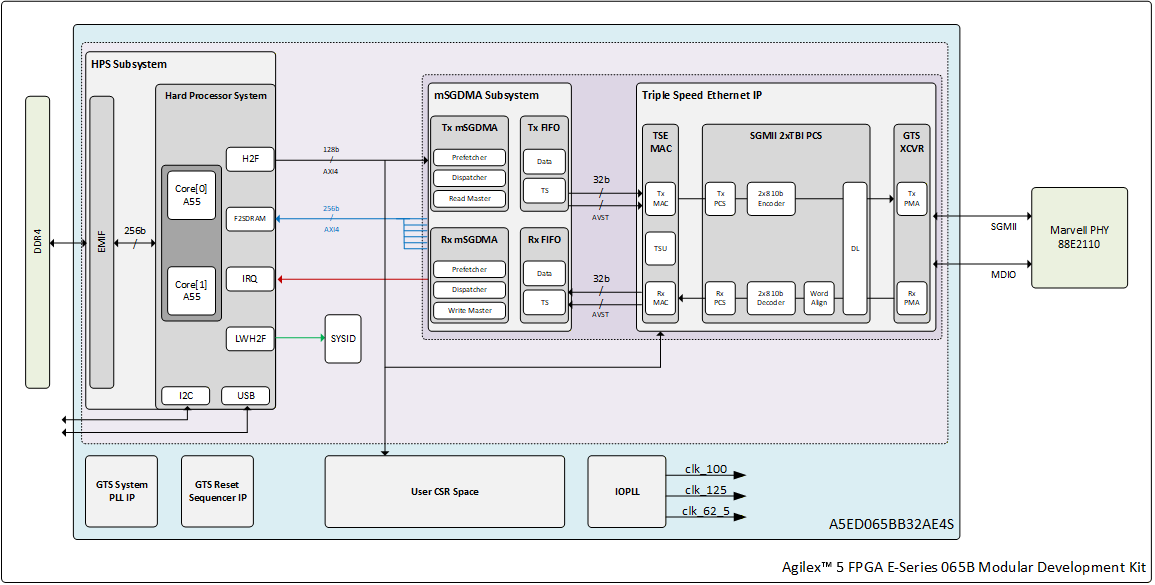Click the HPS Subsystem title

129,64
